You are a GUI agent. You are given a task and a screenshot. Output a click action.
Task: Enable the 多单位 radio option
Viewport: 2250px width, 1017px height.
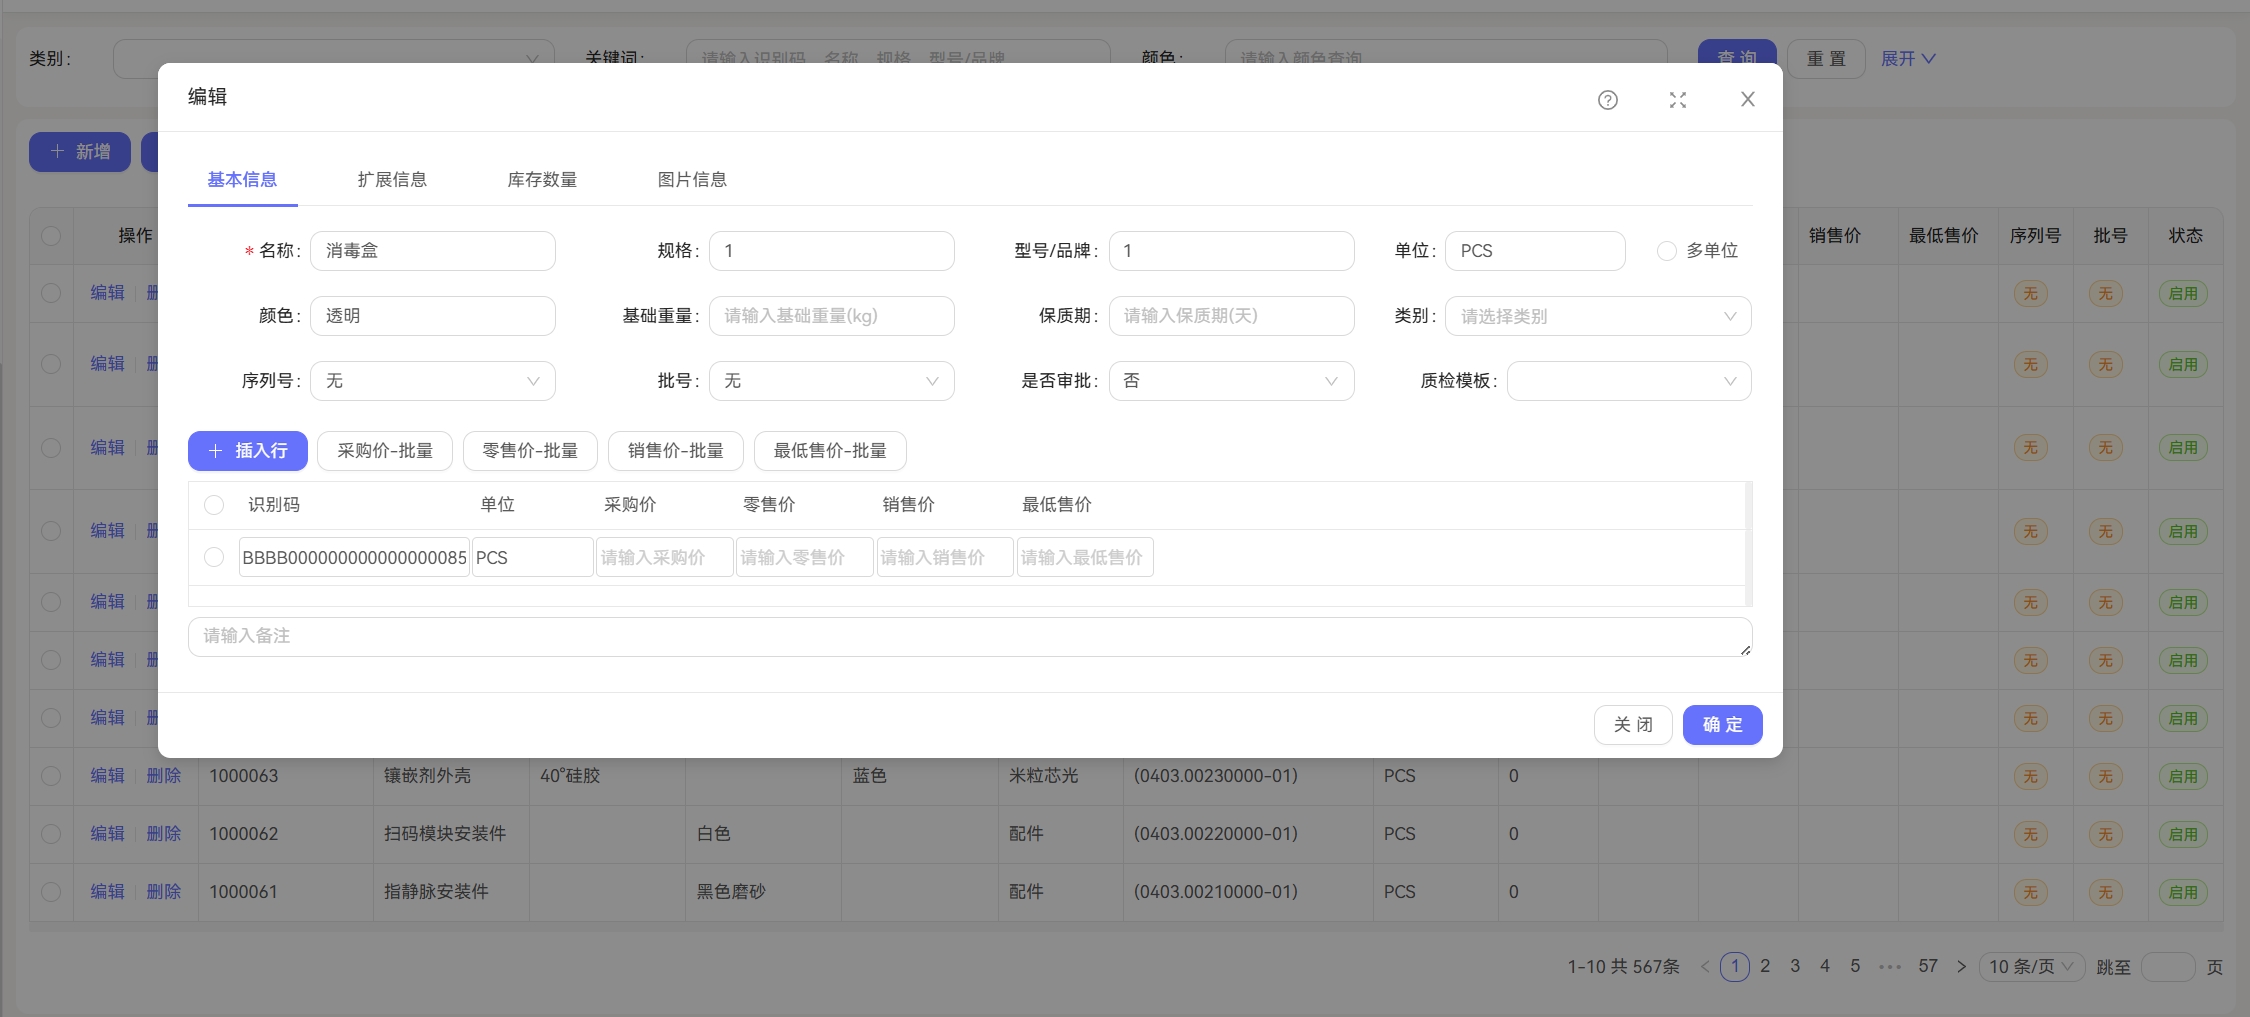point(1666,251)
